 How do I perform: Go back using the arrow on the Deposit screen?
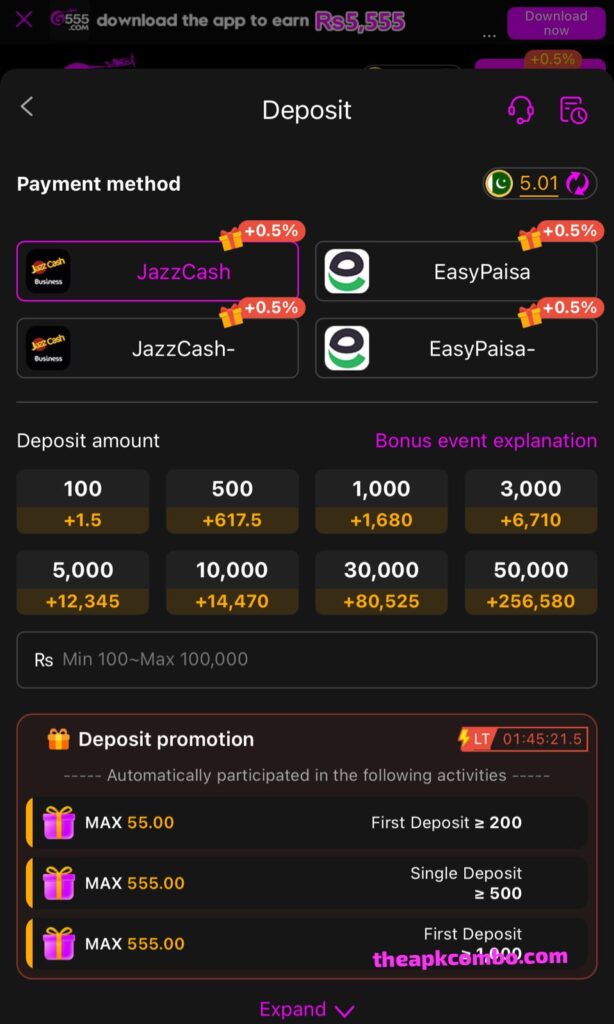pyautogui.click(x=26, y=107)
